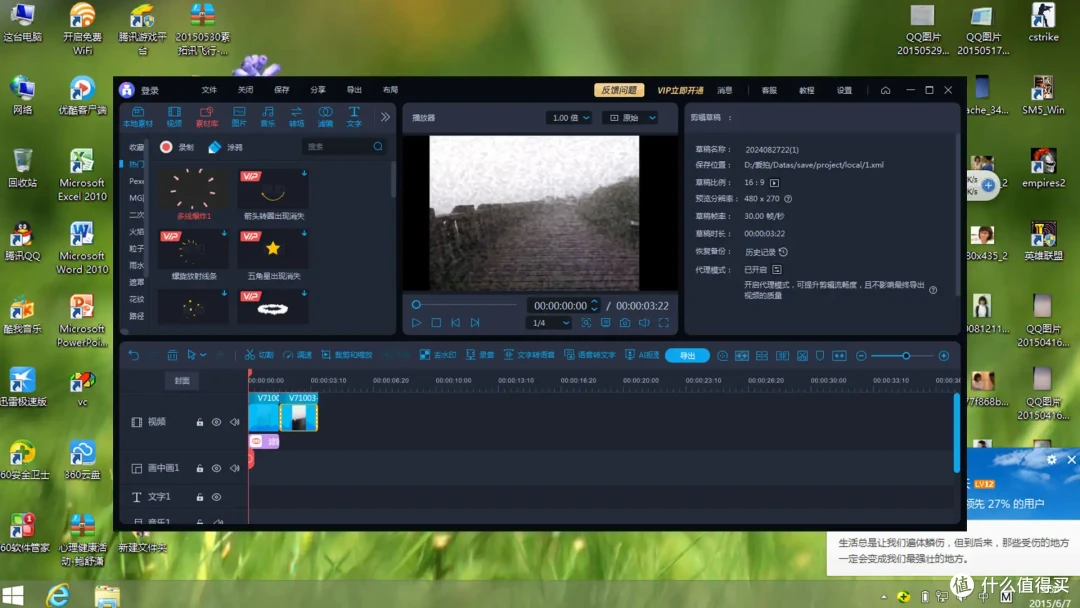Select 螺旋放射线条 effect thumbnail
Image resolution: width=1080 pixels, height=608 pixels.
[194, 249]
